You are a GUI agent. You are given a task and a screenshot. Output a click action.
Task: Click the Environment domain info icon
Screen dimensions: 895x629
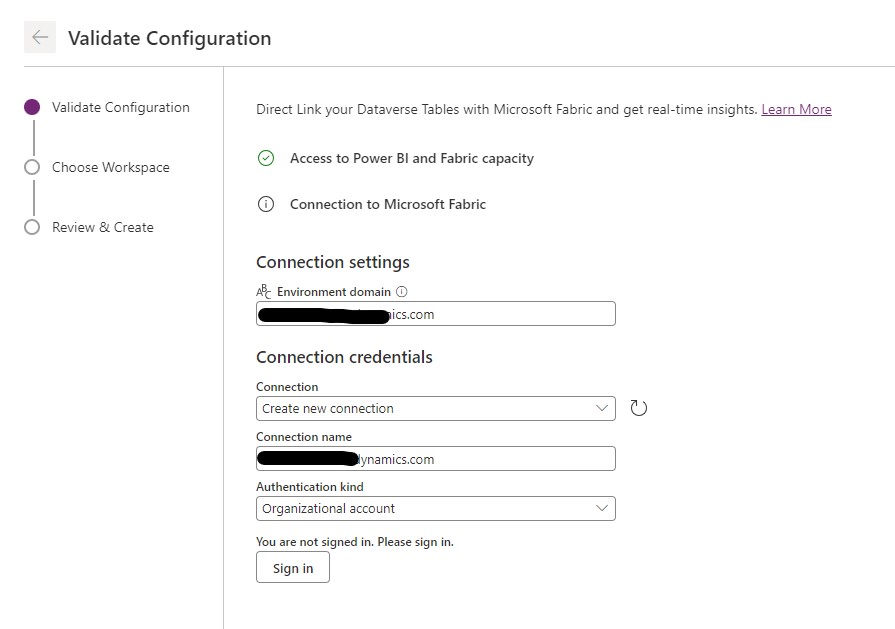(402, 292)
